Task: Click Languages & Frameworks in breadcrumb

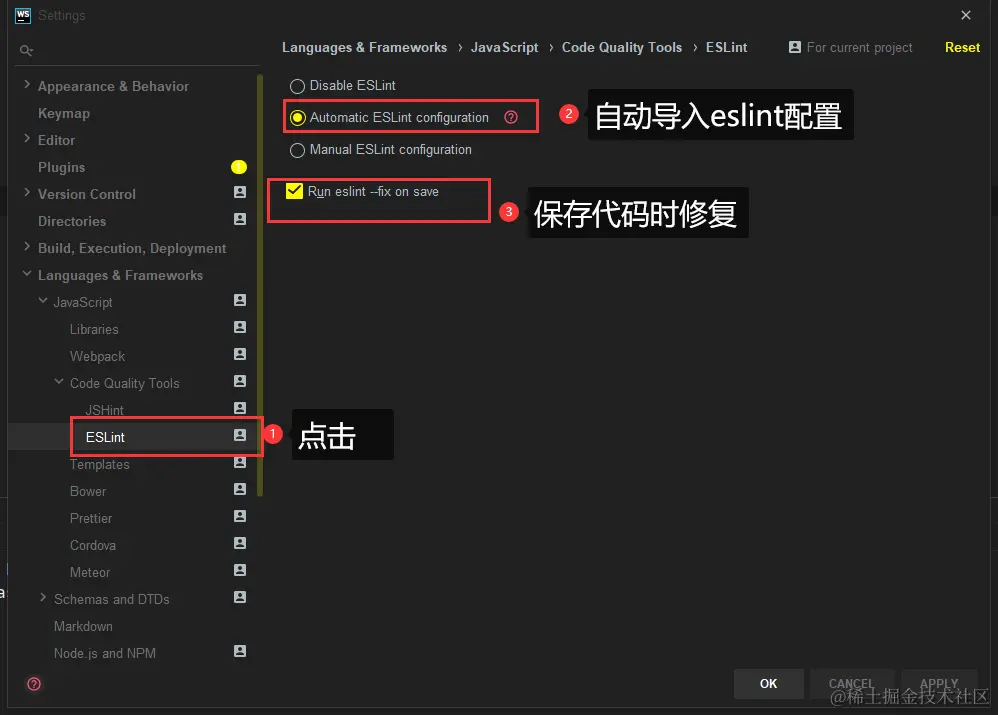Action: (x=365, y=47)
